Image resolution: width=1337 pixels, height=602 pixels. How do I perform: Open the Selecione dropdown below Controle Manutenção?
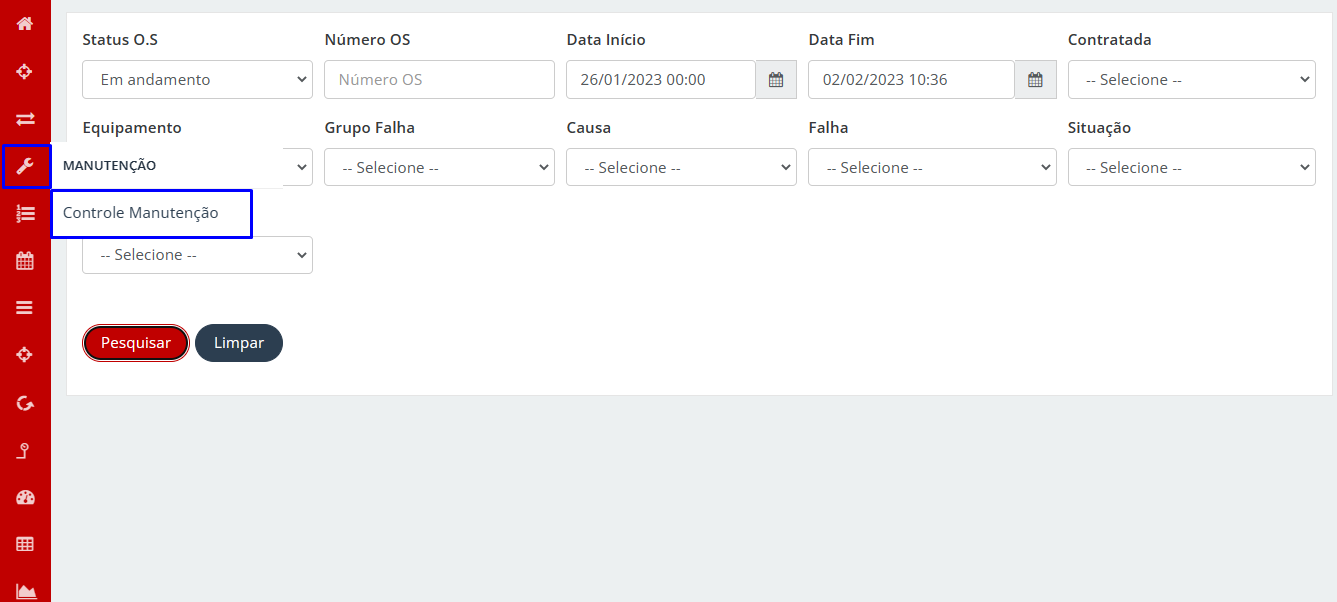pos(197,255)
